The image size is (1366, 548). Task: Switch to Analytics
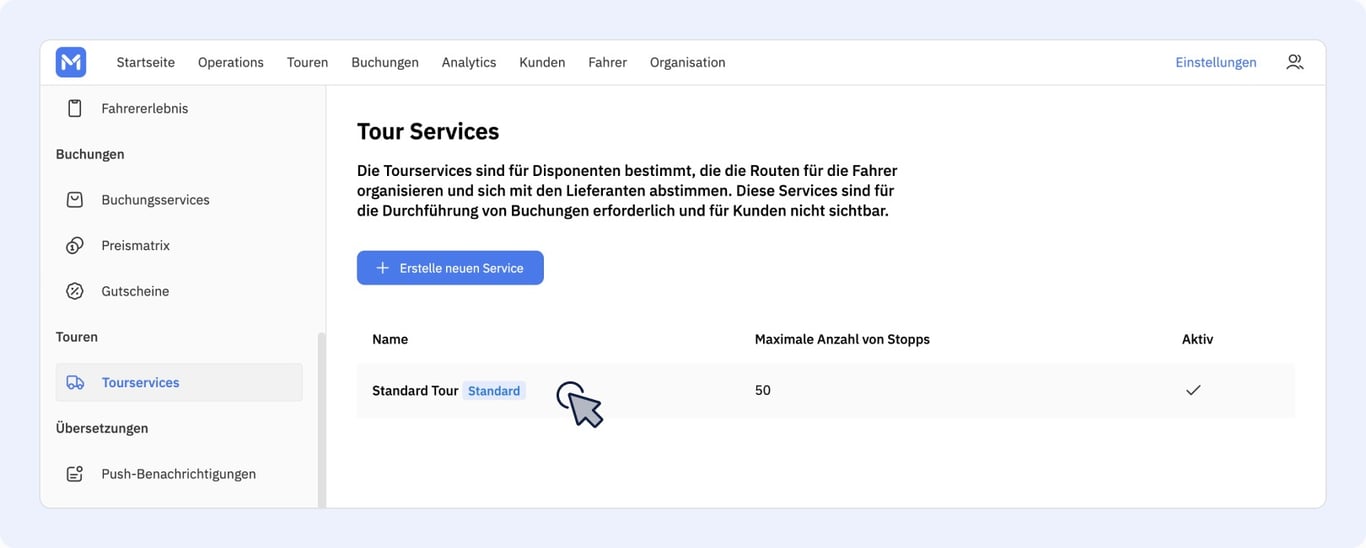click(469, 62)
